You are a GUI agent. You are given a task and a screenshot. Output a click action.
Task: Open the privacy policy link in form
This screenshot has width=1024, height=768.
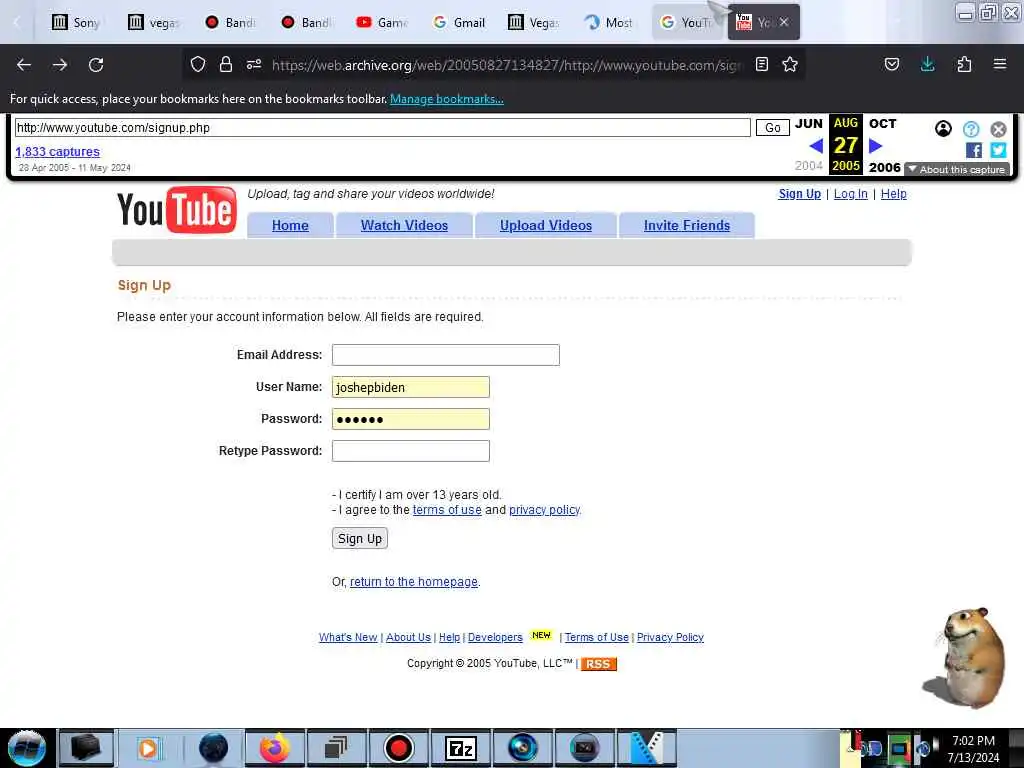544,510
